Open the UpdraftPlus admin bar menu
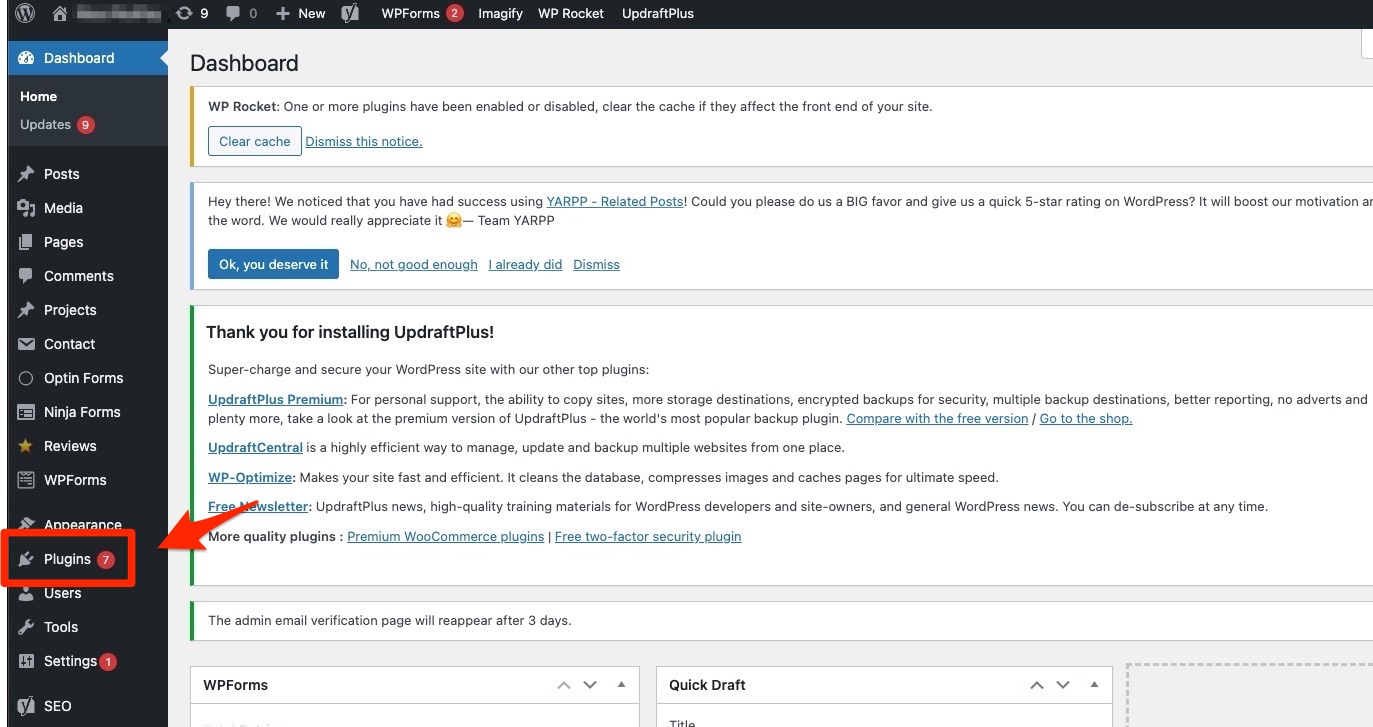 point(657,13)
